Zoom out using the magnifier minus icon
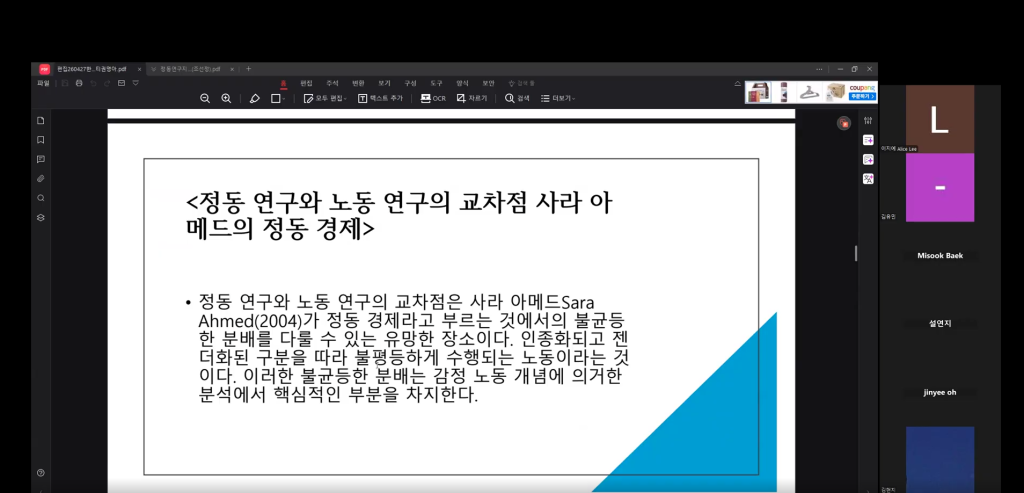This screenshot has height=493, width=1024. 205,99
